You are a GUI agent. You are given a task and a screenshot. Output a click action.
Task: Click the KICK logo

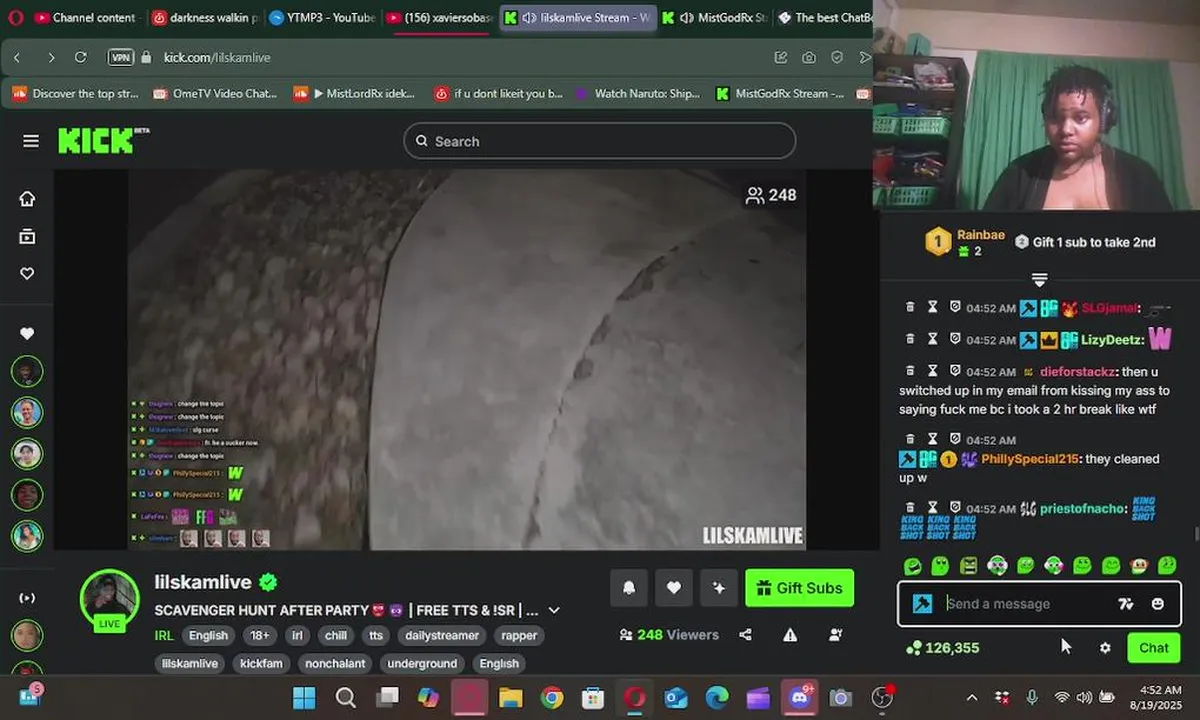pos(102,140)
